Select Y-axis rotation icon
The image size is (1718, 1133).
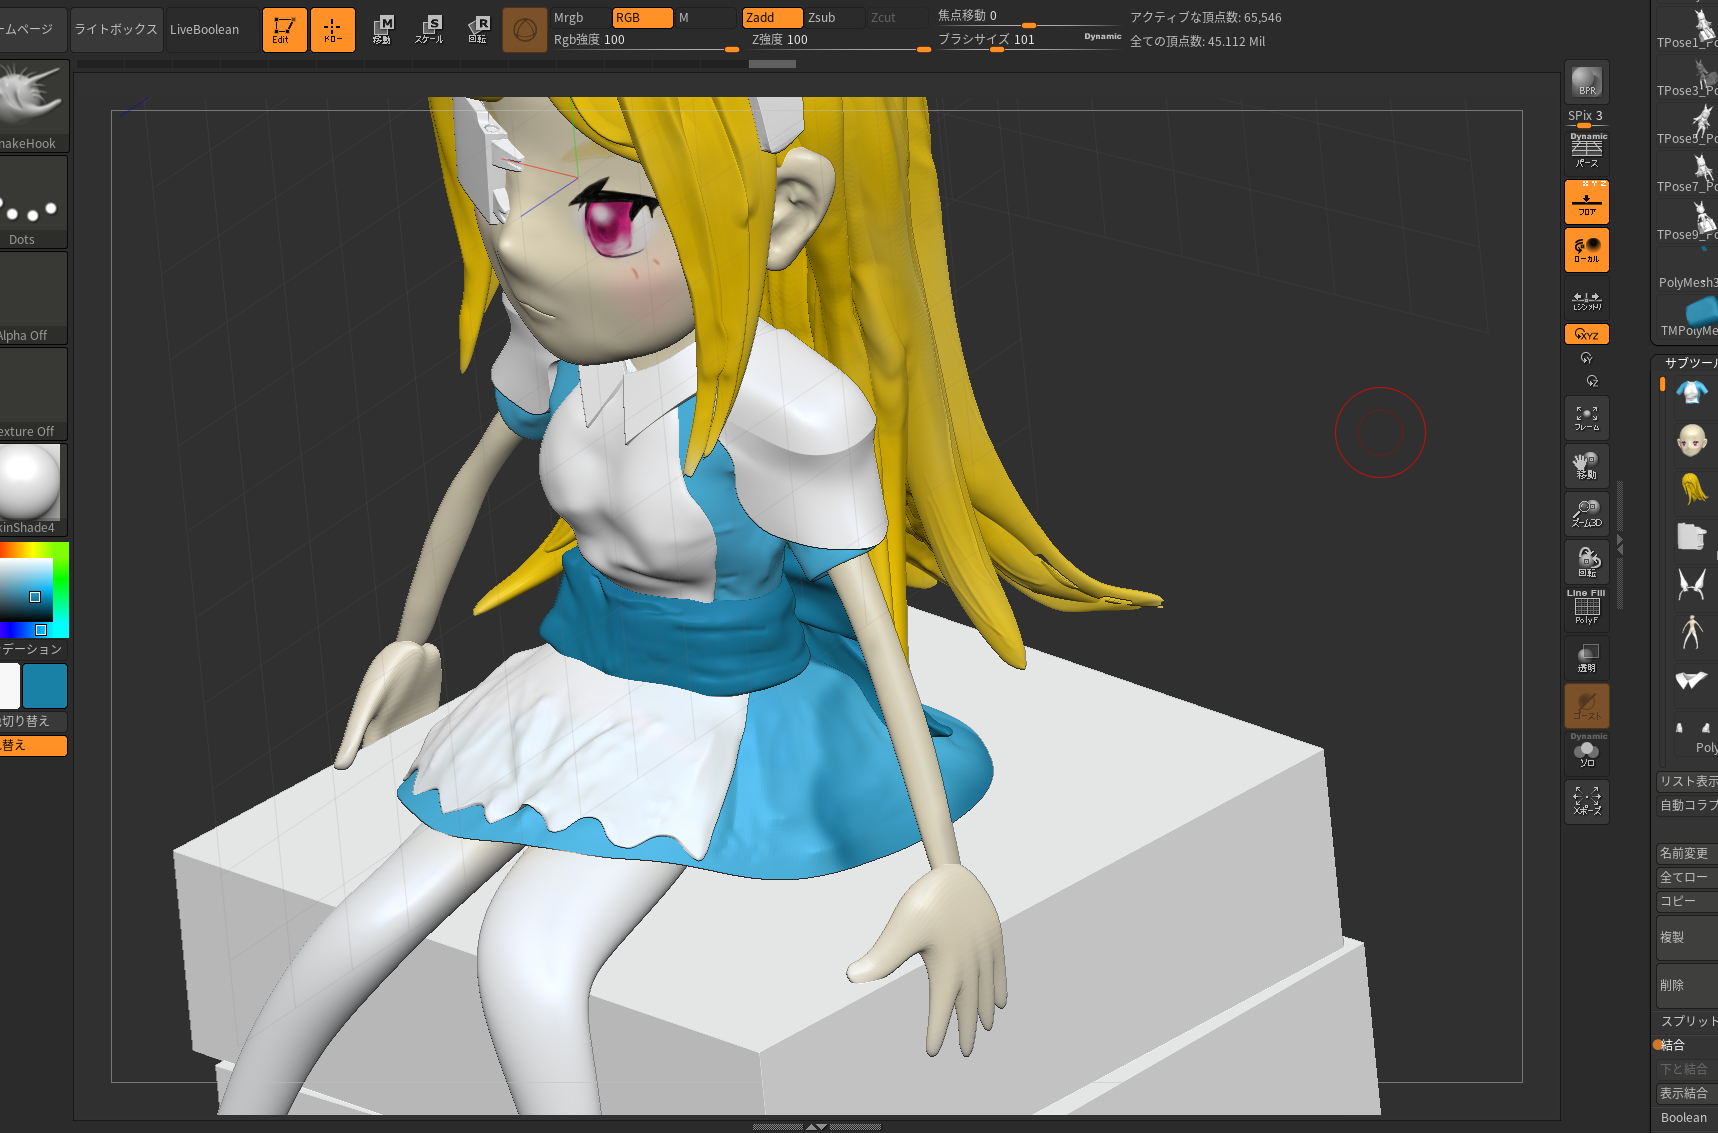1587,358
